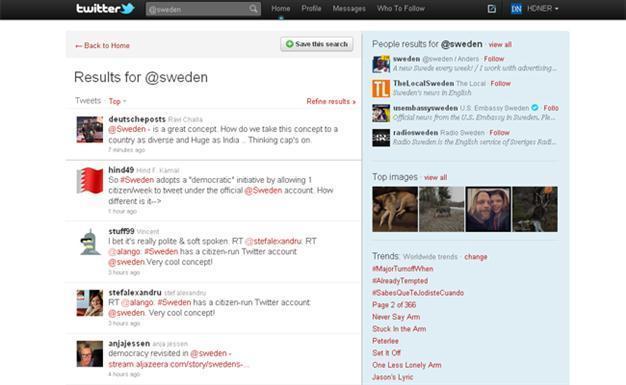626x385 pixels.
Task: Open the Never Say Arm trend
Action: point(396,317)
